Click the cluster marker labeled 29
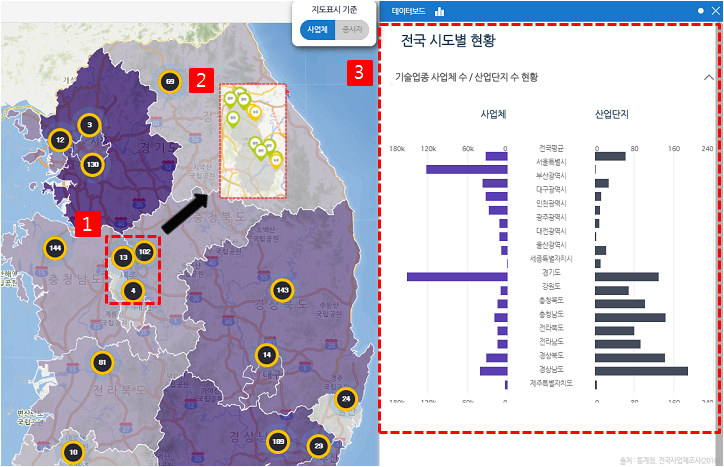The height and width of the screenshot is (467, 724). pos(319,446)
